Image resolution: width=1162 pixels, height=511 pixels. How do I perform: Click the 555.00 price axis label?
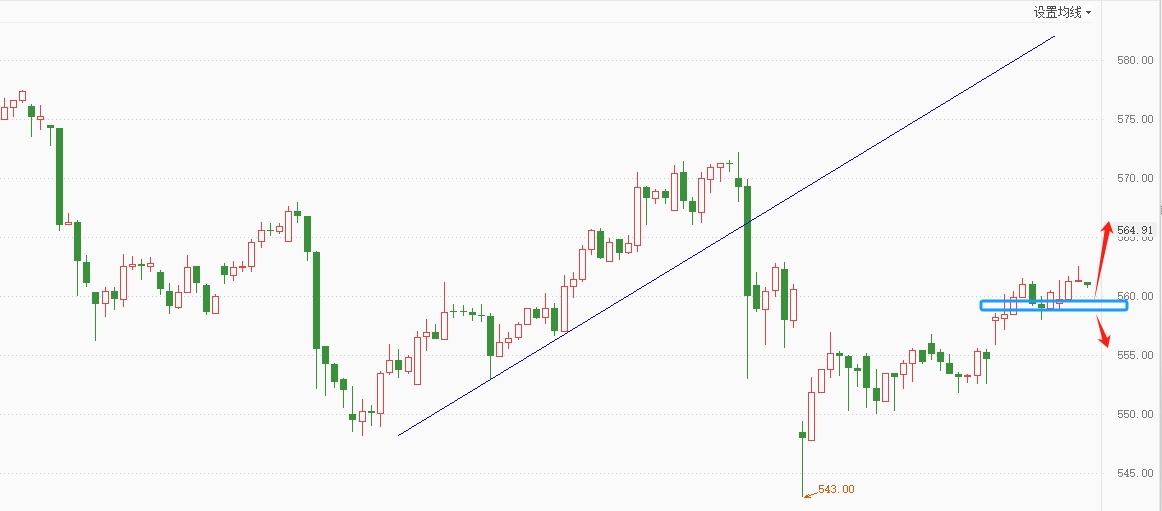click(x=1135, y=355)
